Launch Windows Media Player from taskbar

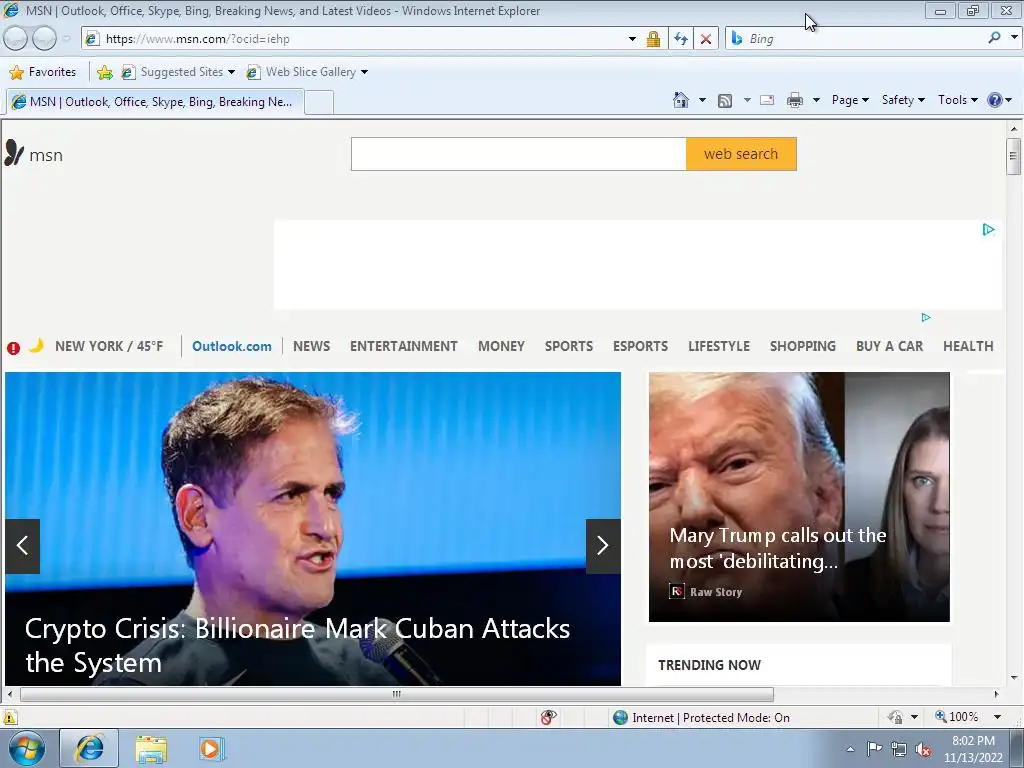211,749
